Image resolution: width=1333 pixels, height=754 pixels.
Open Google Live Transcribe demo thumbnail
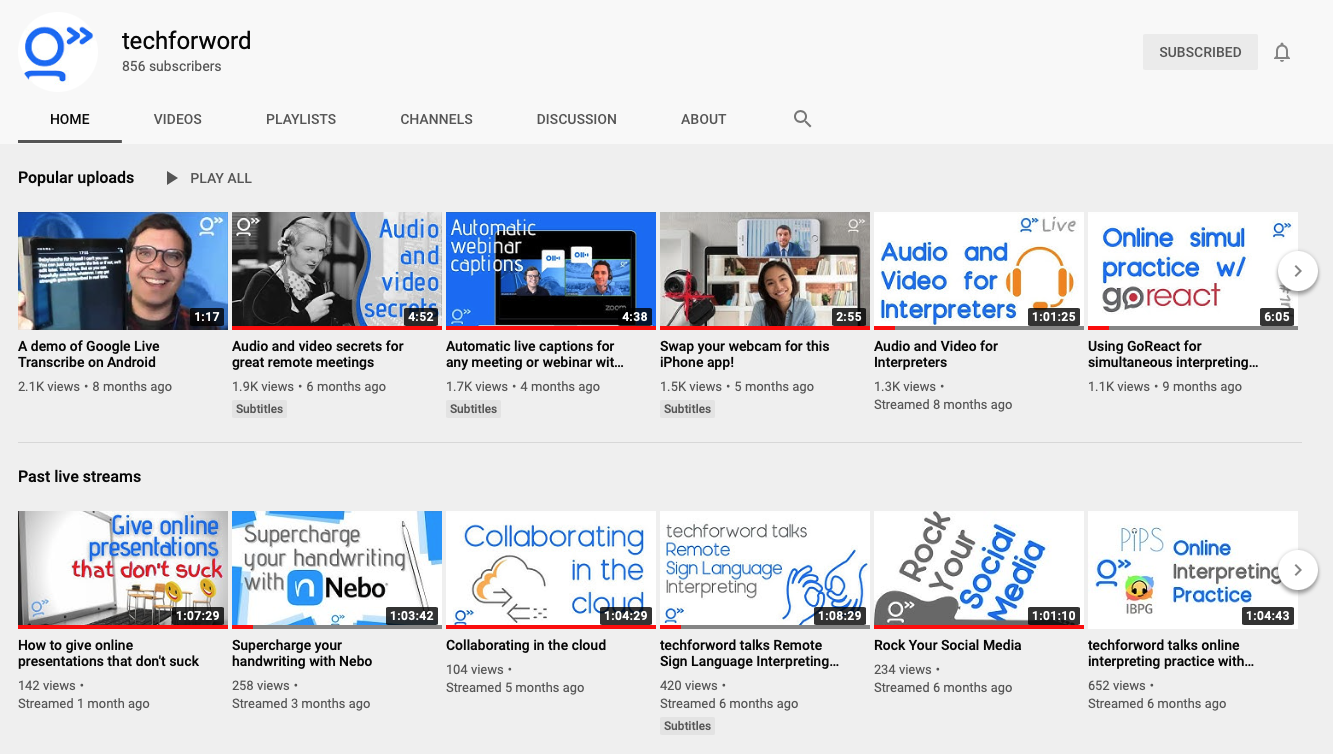pyautogui.click(x=123, y=271)
